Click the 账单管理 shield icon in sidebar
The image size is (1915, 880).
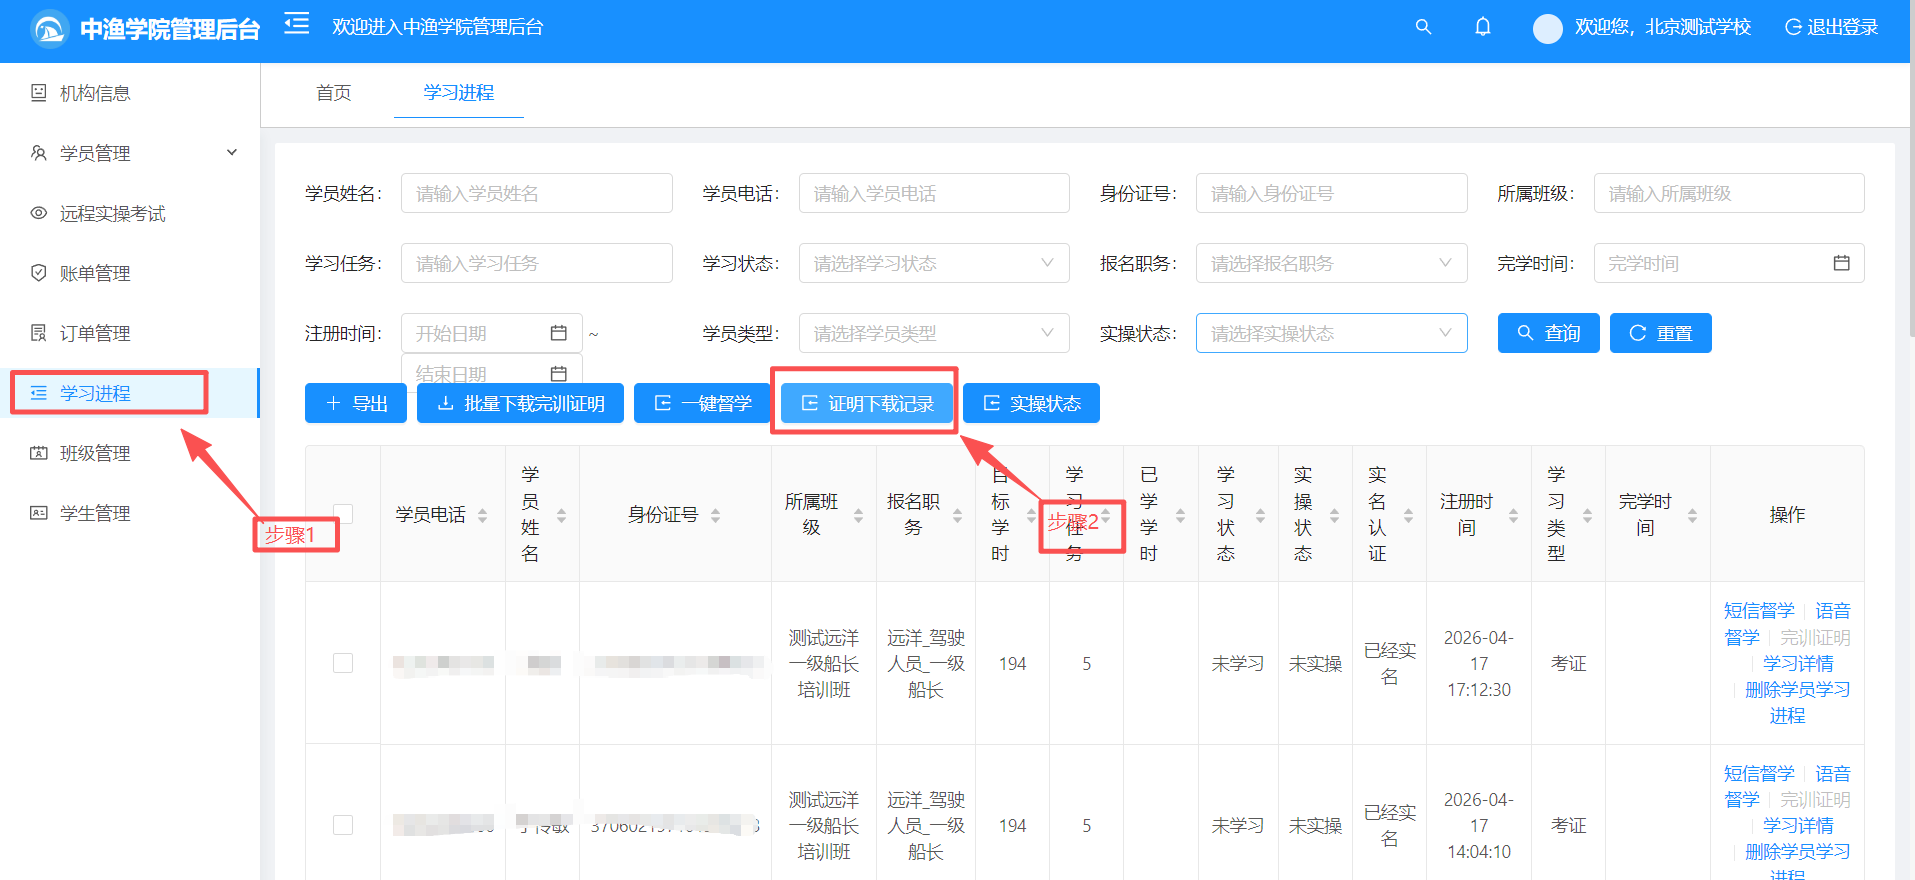coord(39,273)
